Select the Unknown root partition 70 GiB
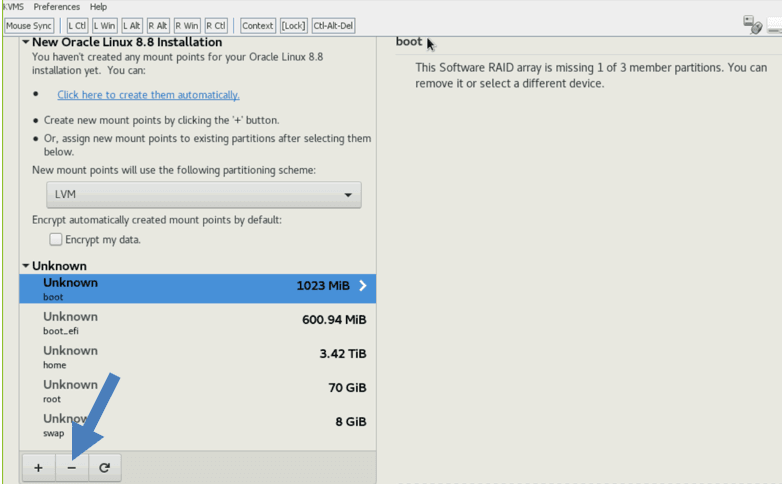The width and height of the screenshot is (782, 484). (x=197, y=390)
